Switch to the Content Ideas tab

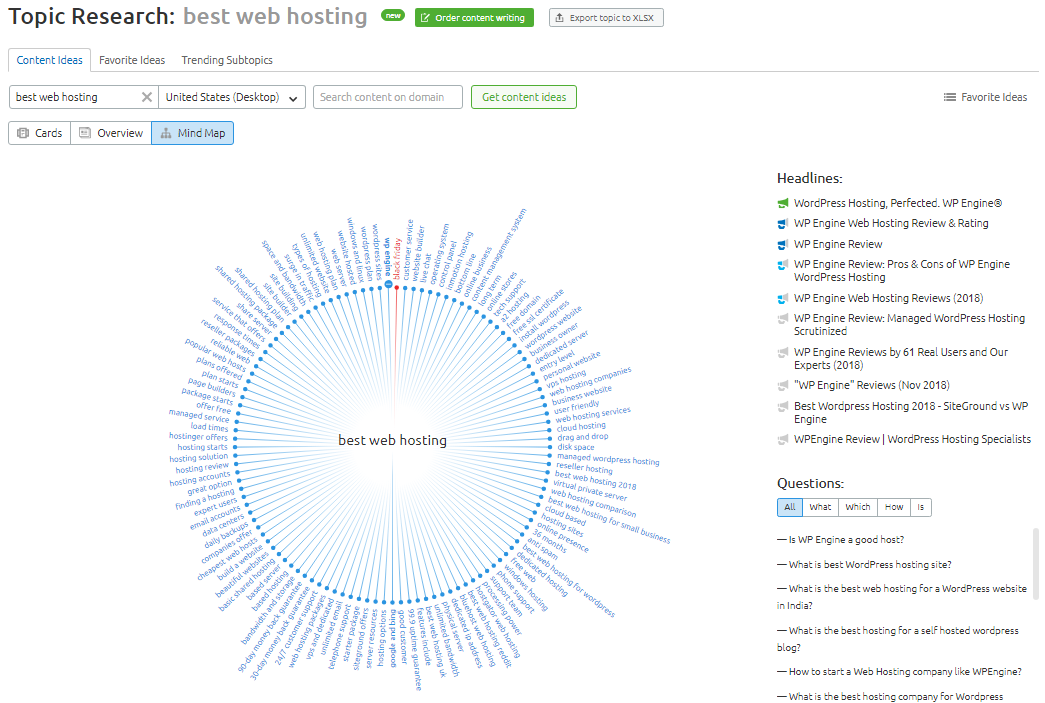pos(49,60)
